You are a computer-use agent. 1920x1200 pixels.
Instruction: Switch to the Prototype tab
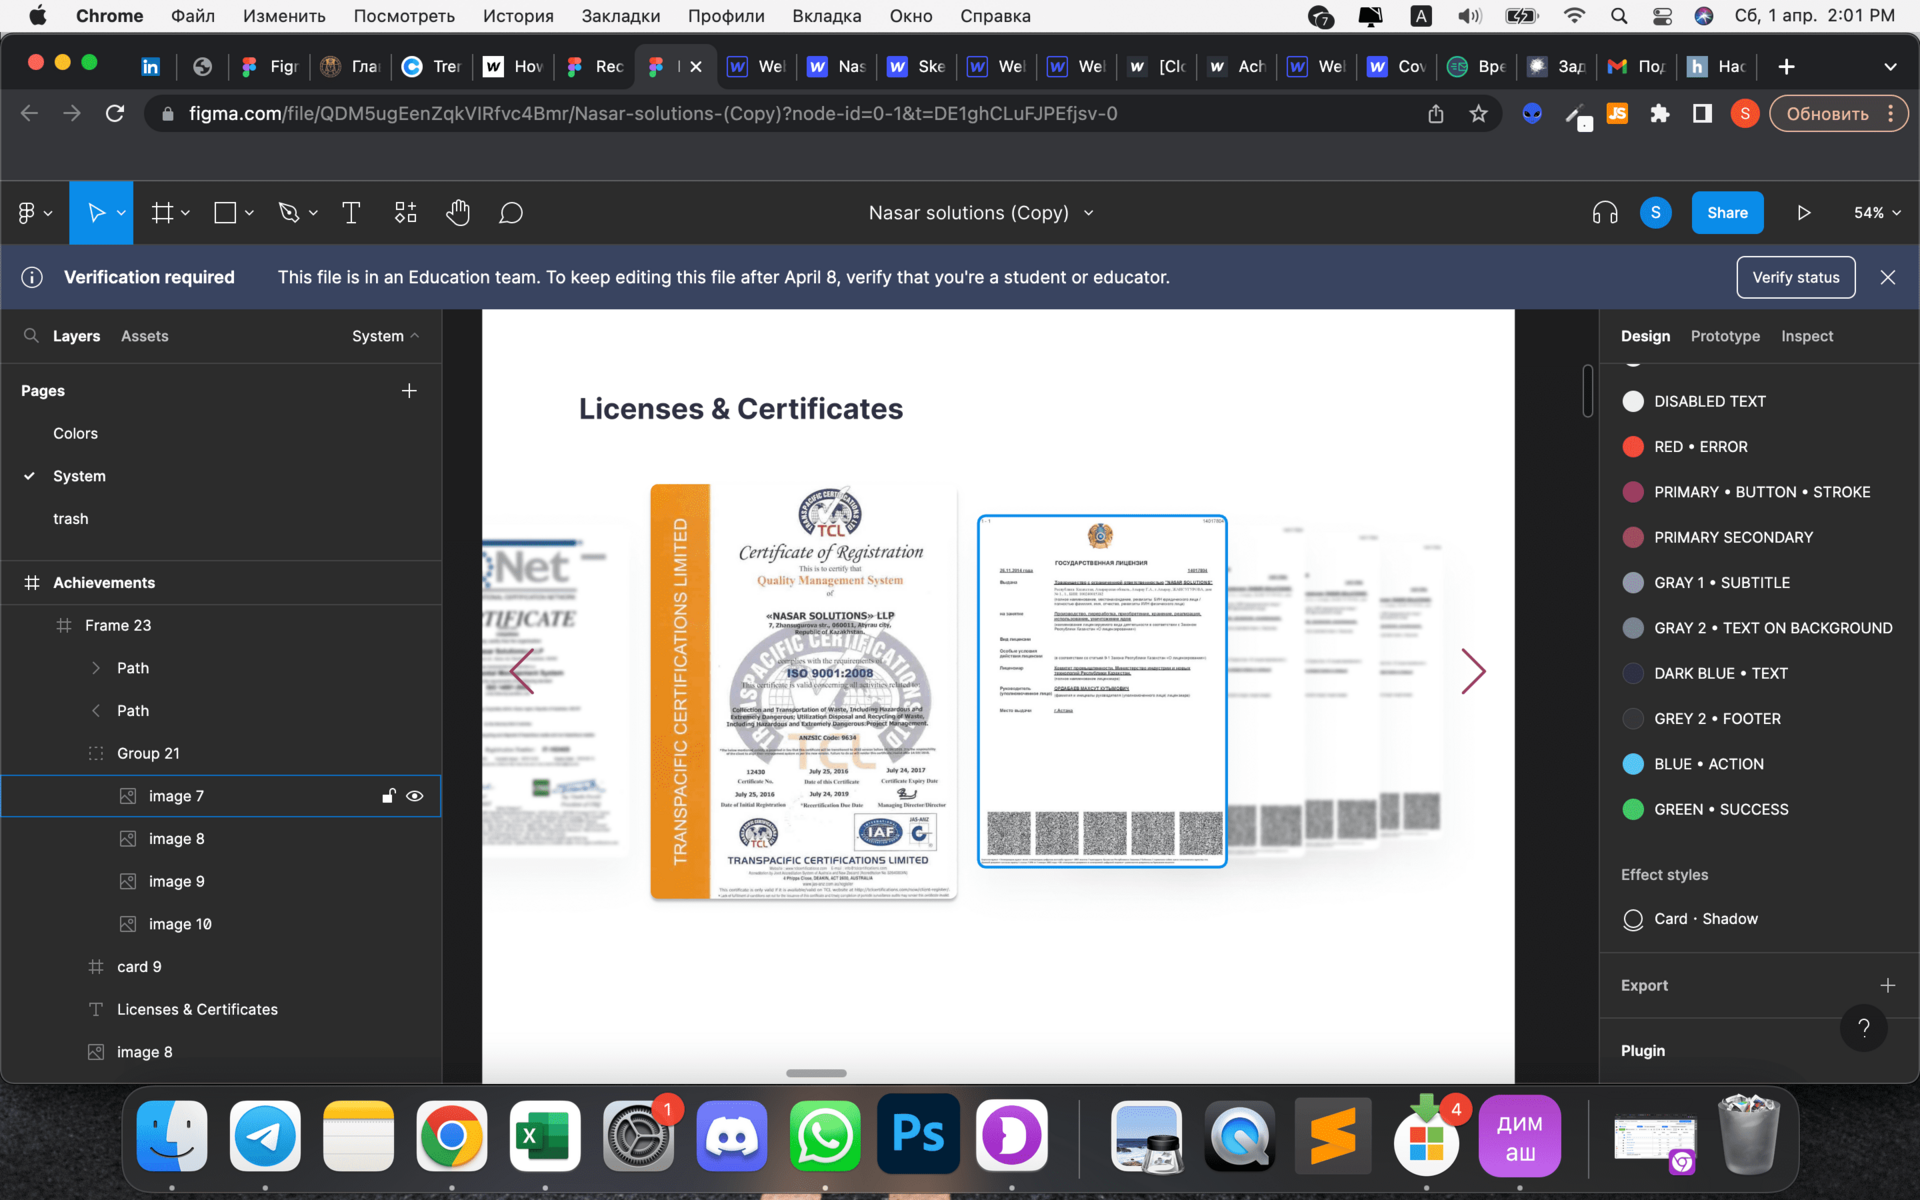[x=1725, y=336]
